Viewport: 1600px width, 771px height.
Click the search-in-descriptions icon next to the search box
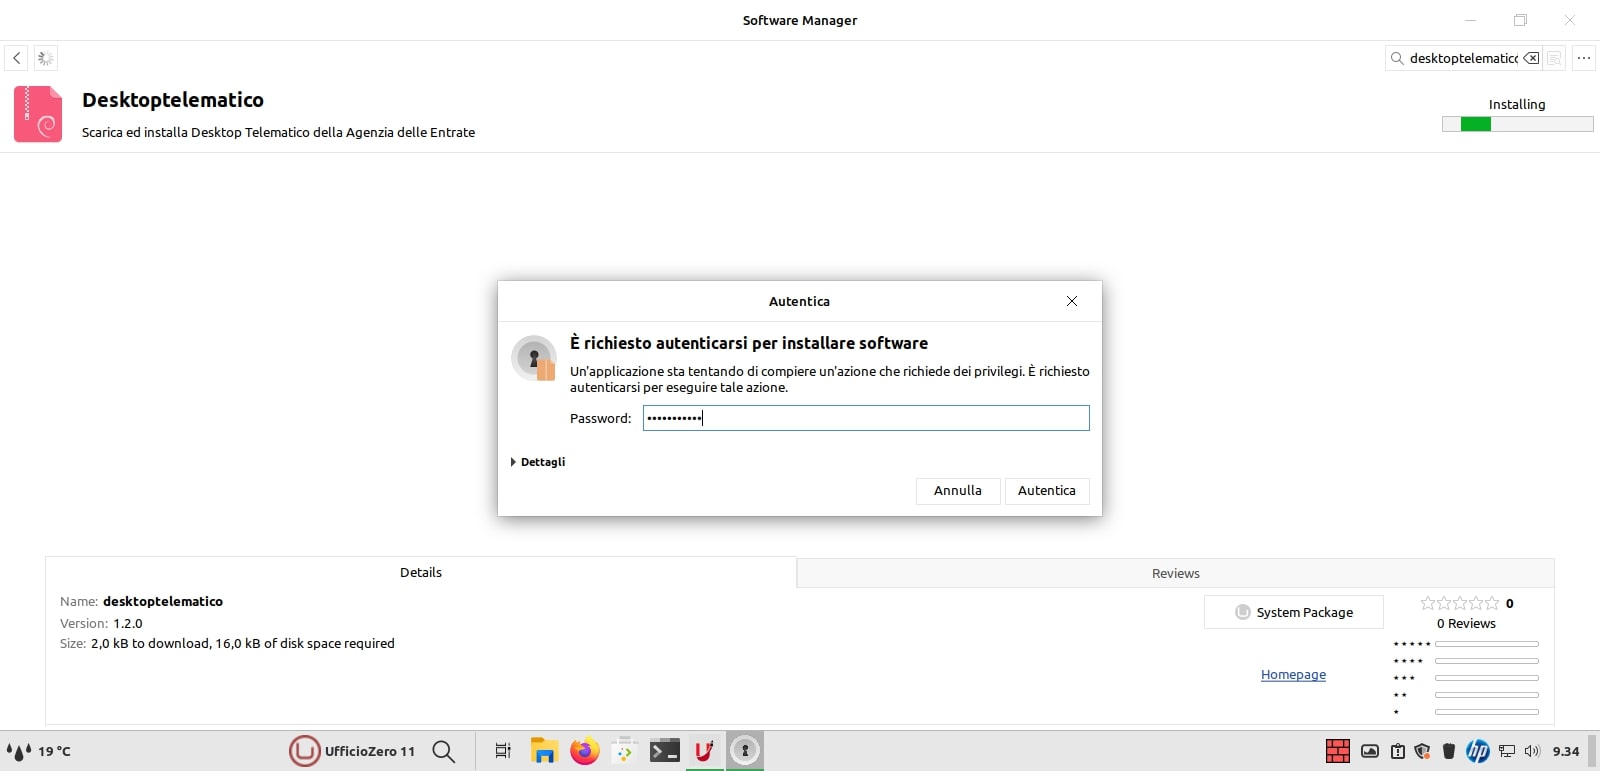click(1554, 58)
